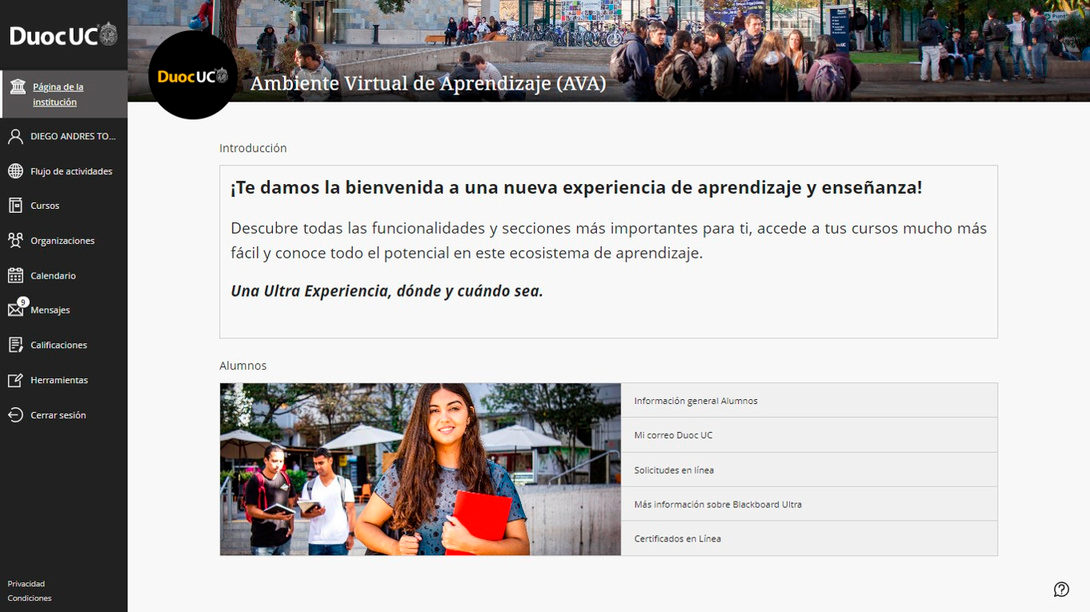Click the Calendario grid icon
Screen dimensions: 1090x612
(x=15, y=275)
